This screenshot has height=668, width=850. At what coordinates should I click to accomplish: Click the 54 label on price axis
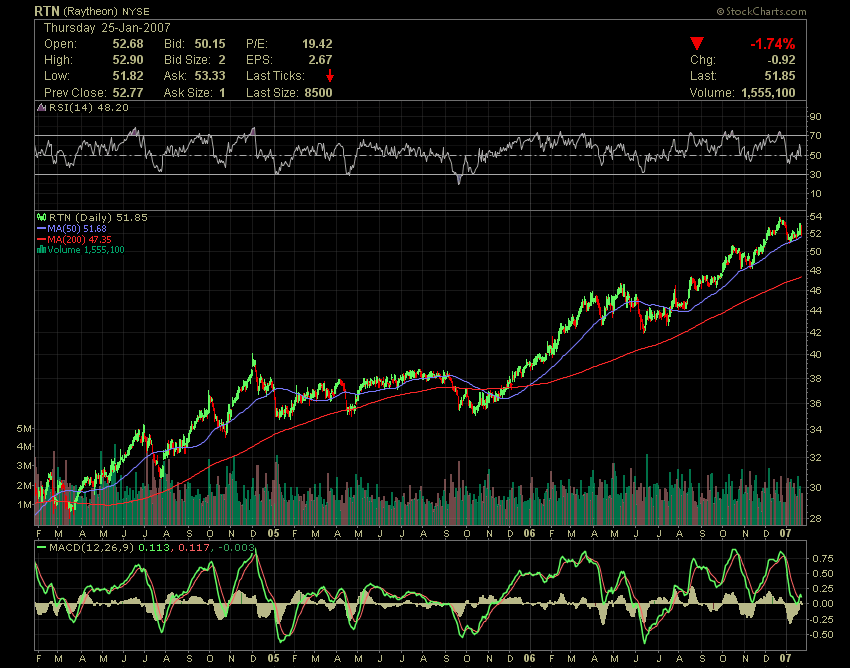pos(815,216)
